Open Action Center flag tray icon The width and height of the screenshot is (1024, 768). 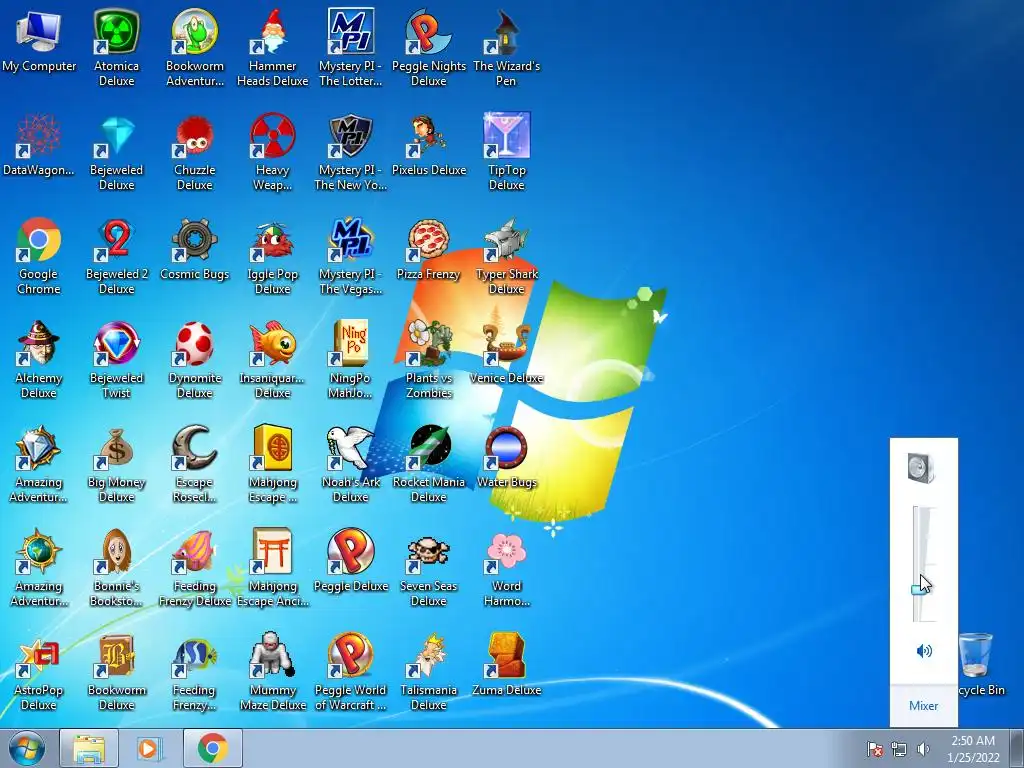click(x=874, y=748)
